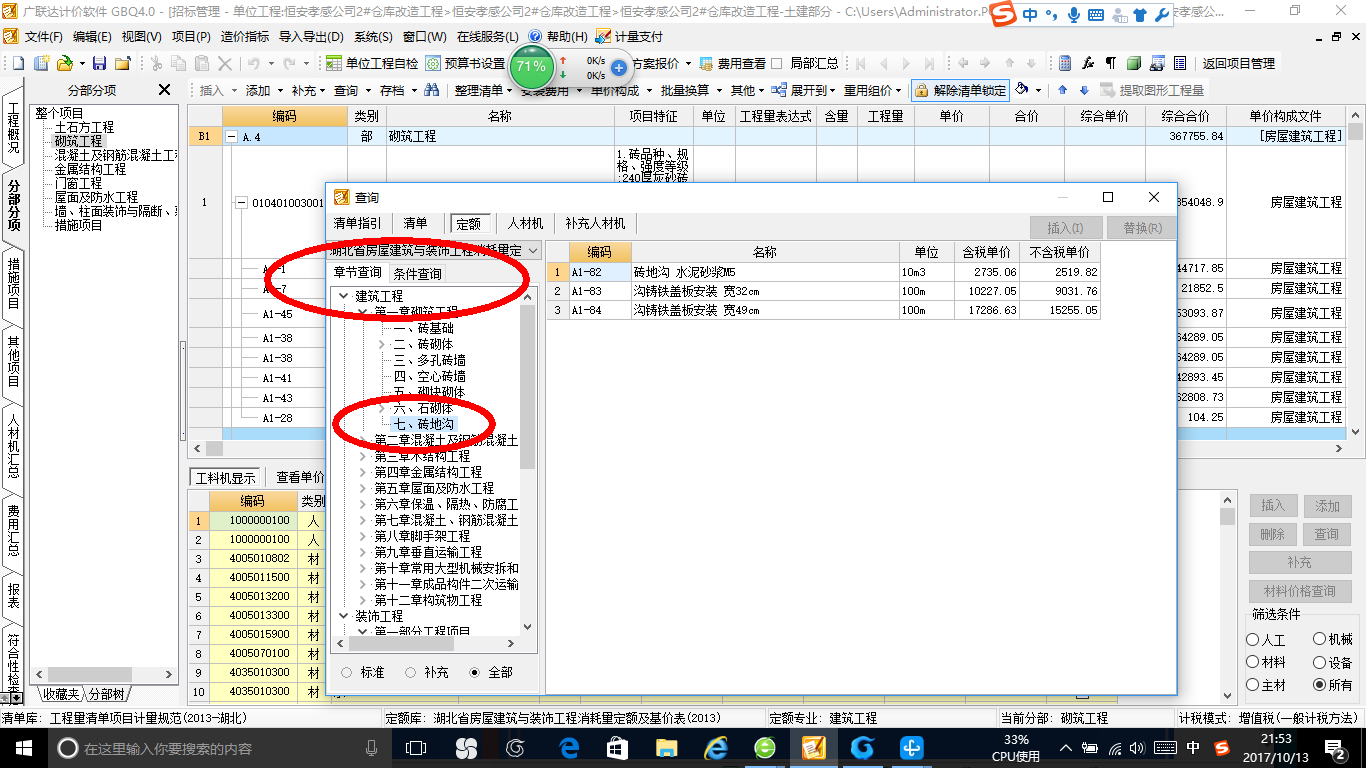Screen dimensions: 1366x768
Task: Open File Explorer from taskbar
Action: 666,747
